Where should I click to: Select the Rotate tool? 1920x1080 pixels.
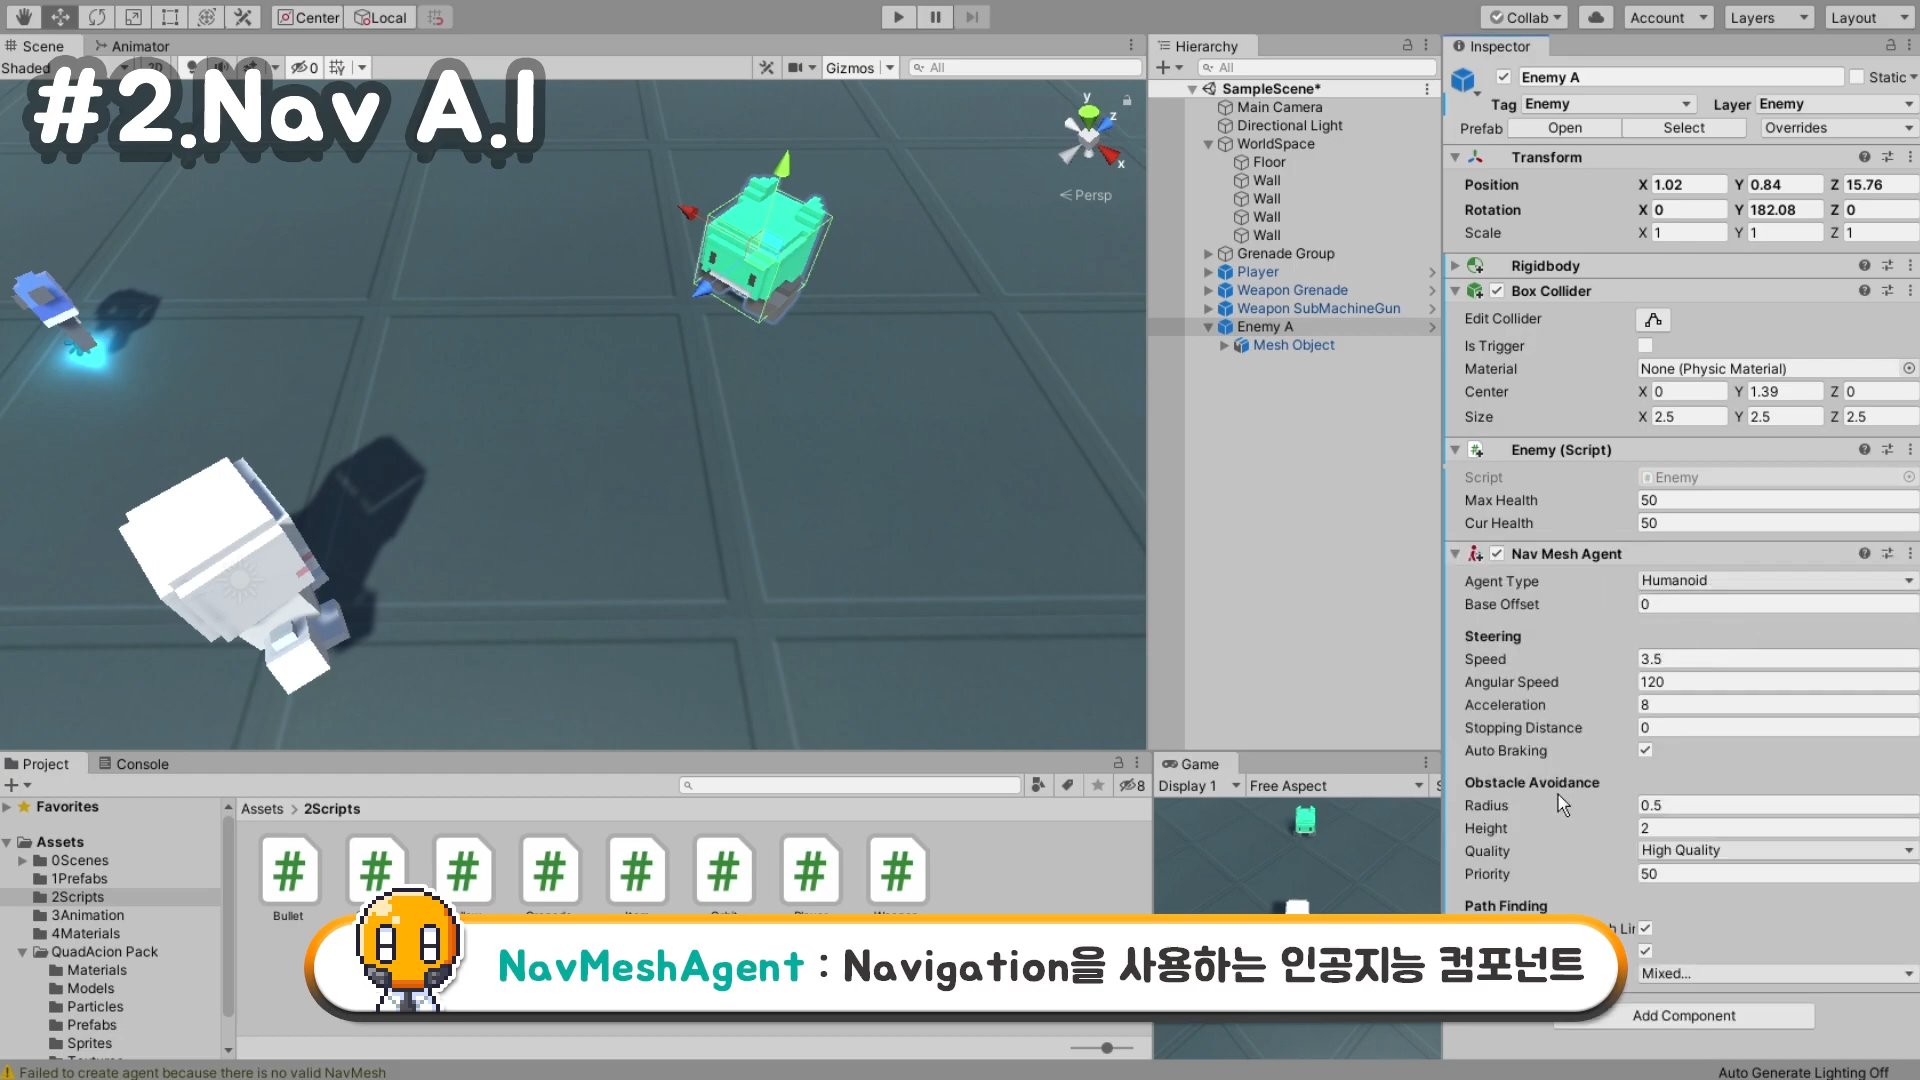tap(97, 17)
